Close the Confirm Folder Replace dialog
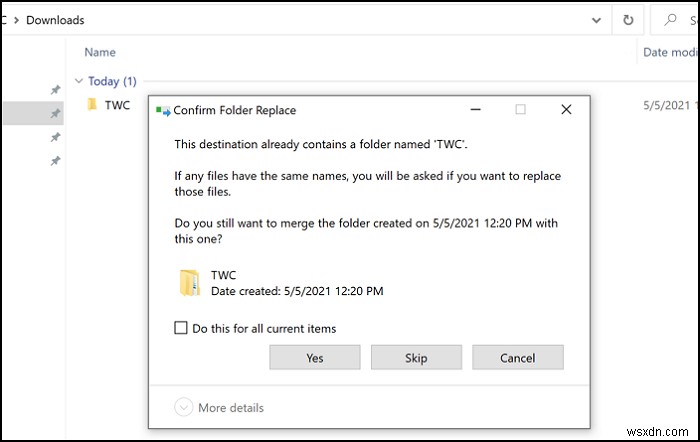Screen dimensions: 700x442 point(567,110)
